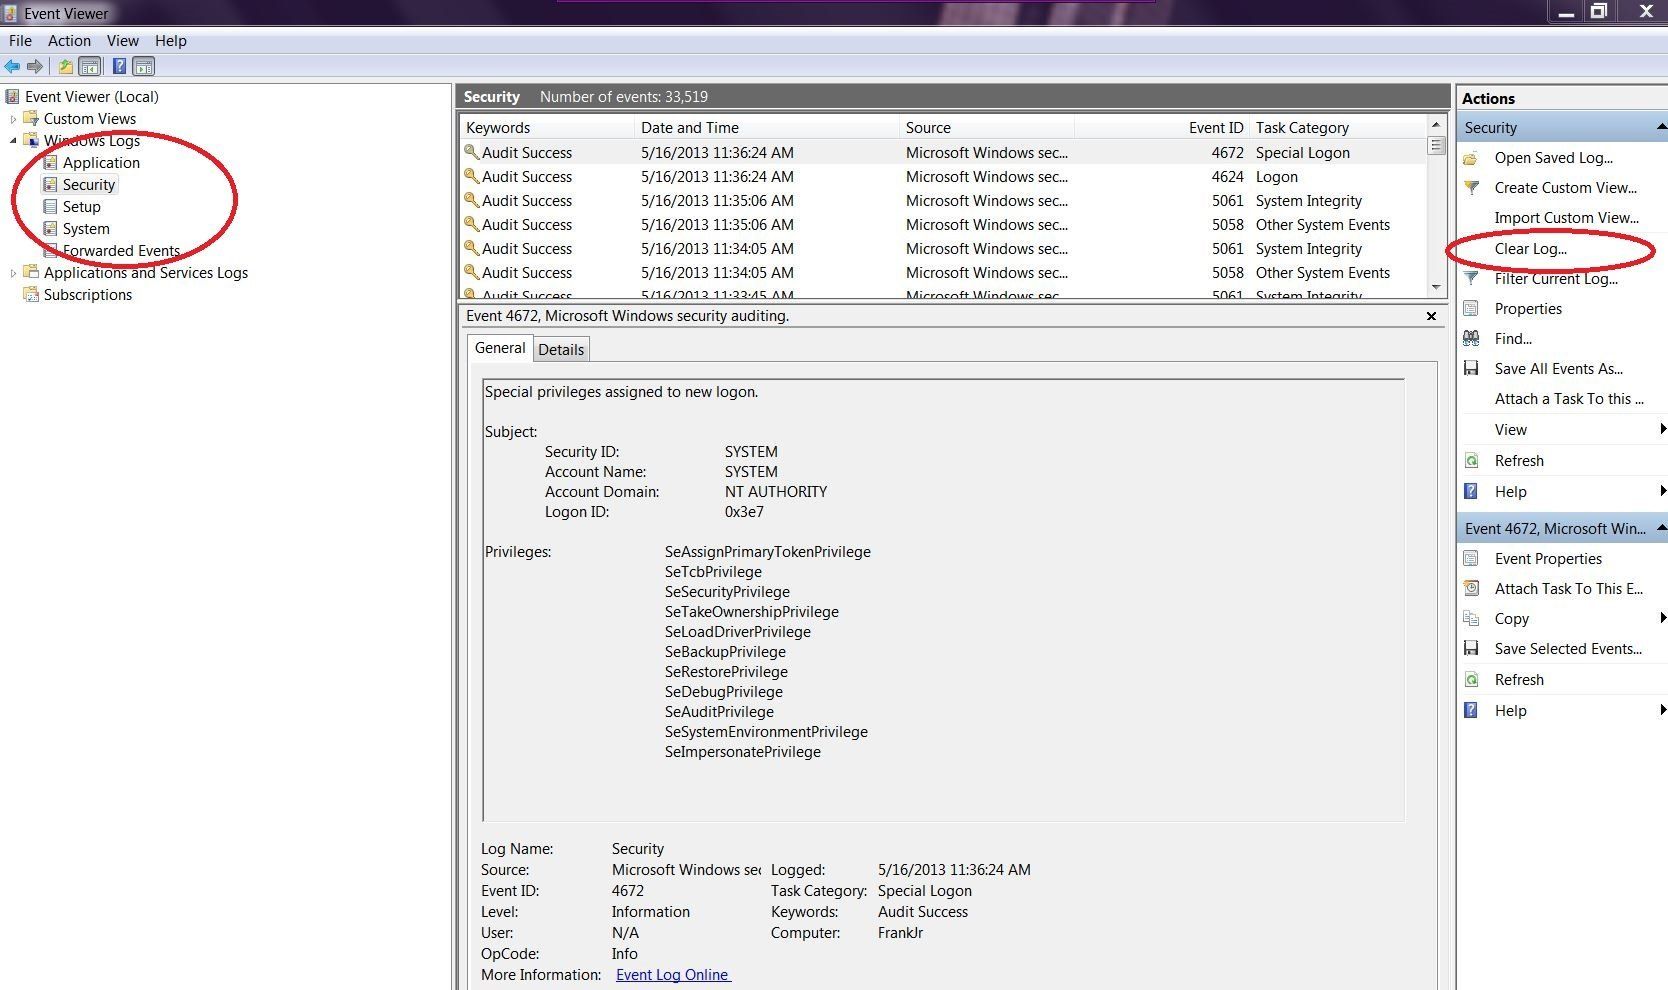1668x990 pixels.
Task: Click the Help icon in Security actions
Action: [1471, 491]
